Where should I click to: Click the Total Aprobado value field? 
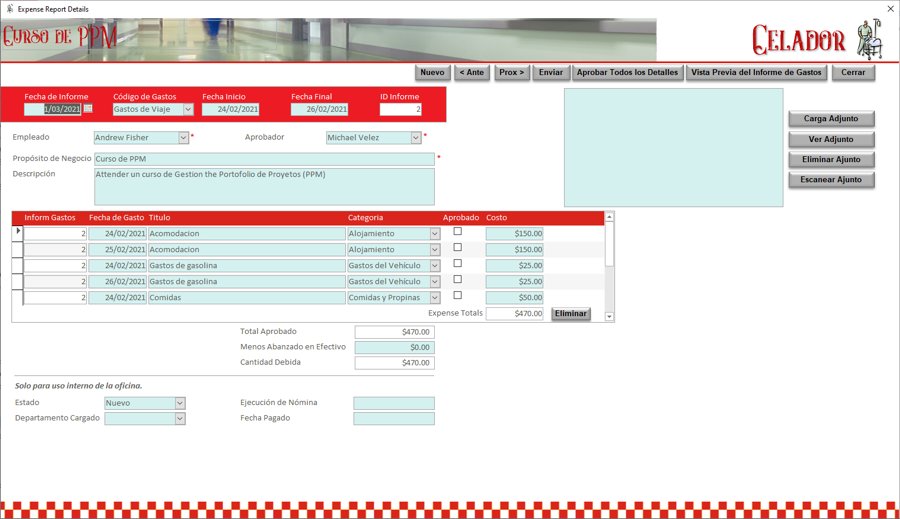click(x=394, y=332)
